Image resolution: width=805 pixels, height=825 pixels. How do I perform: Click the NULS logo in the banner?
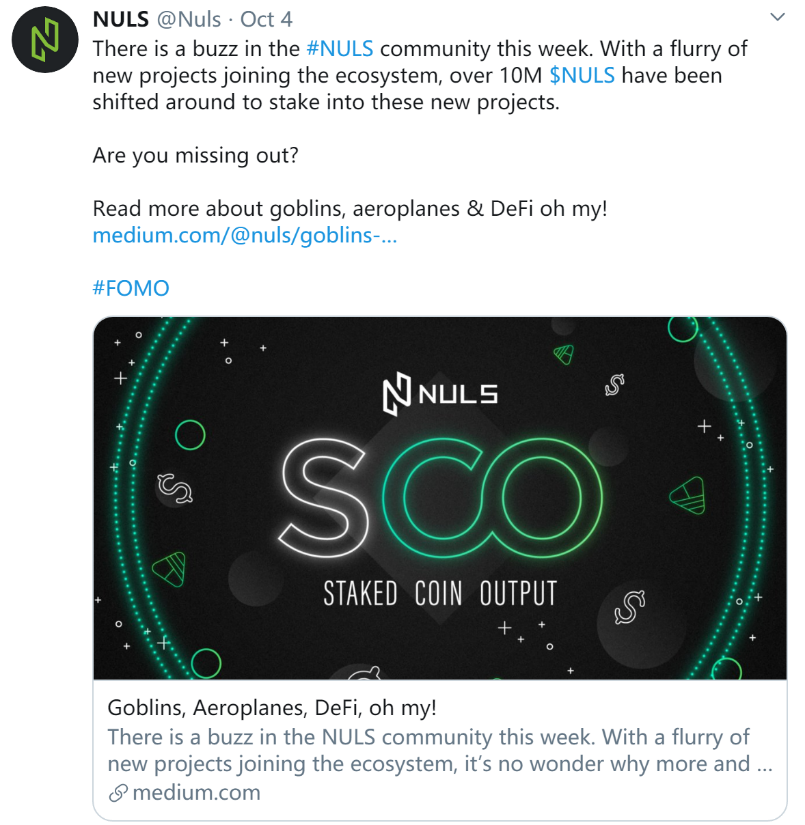440,394
